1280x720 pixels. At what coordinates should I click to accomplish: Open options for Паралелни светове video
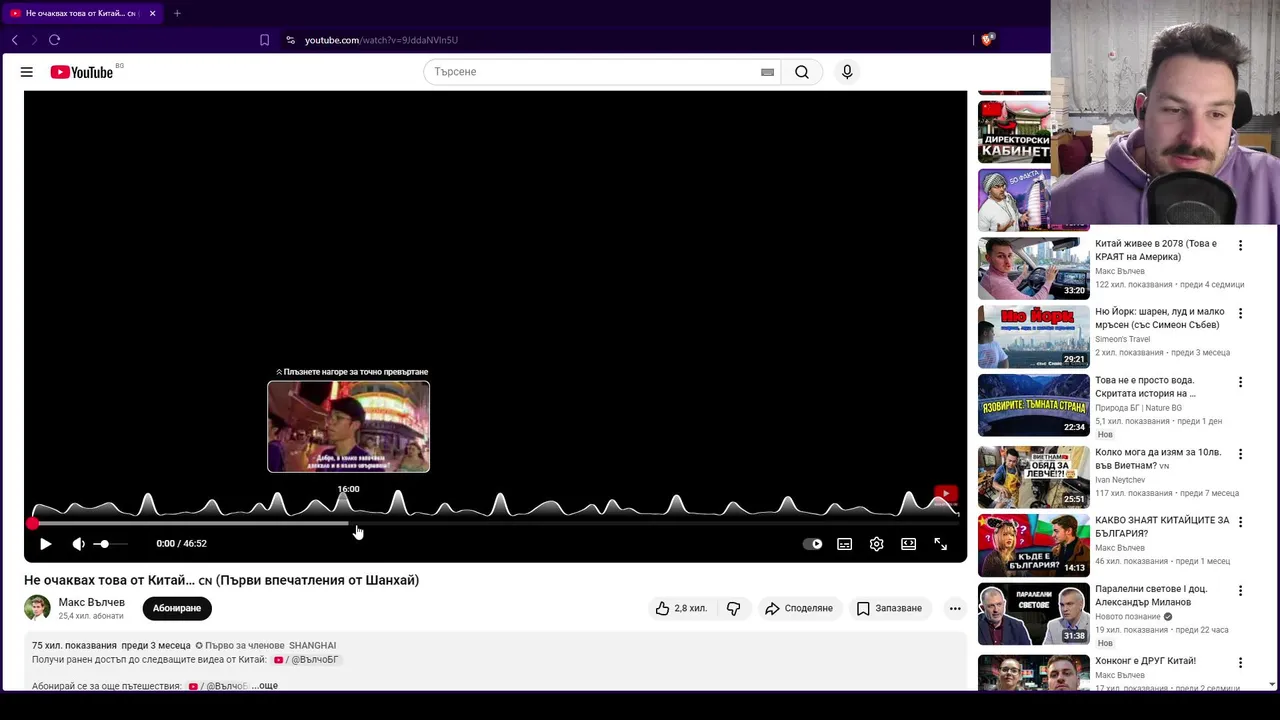click(x=1240, y=591)
